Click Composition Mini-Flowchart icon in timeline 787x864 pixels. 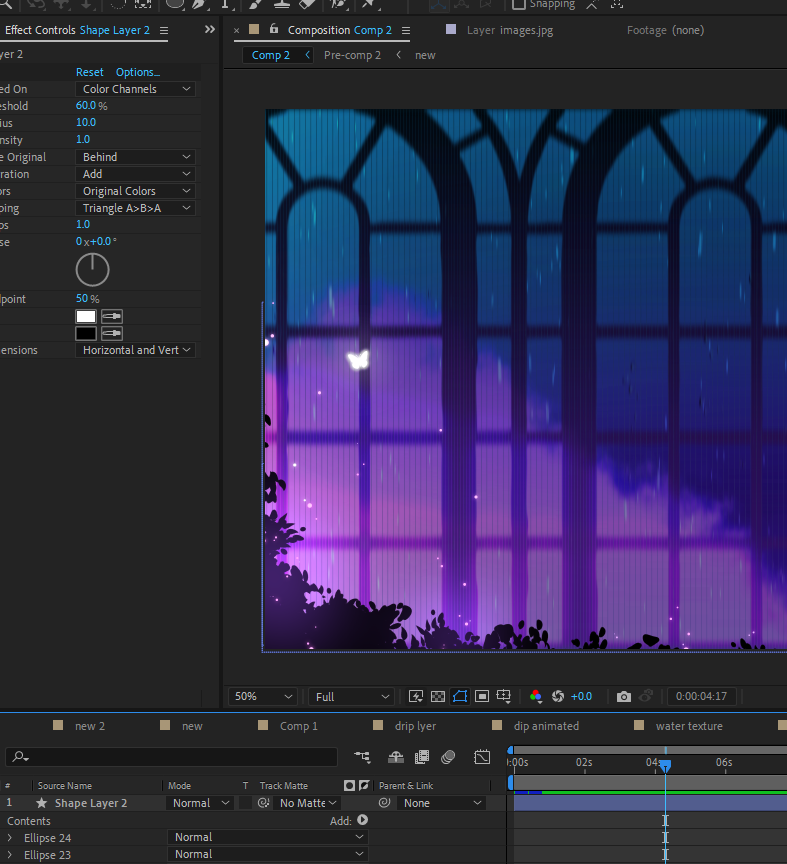pos(362,757)
